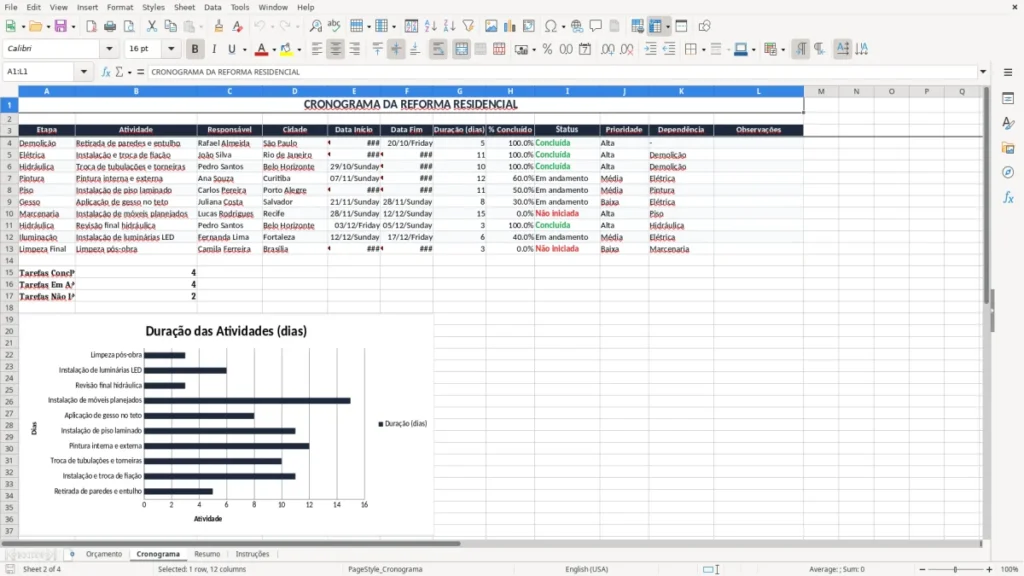Insert a chart

[509, 26]
